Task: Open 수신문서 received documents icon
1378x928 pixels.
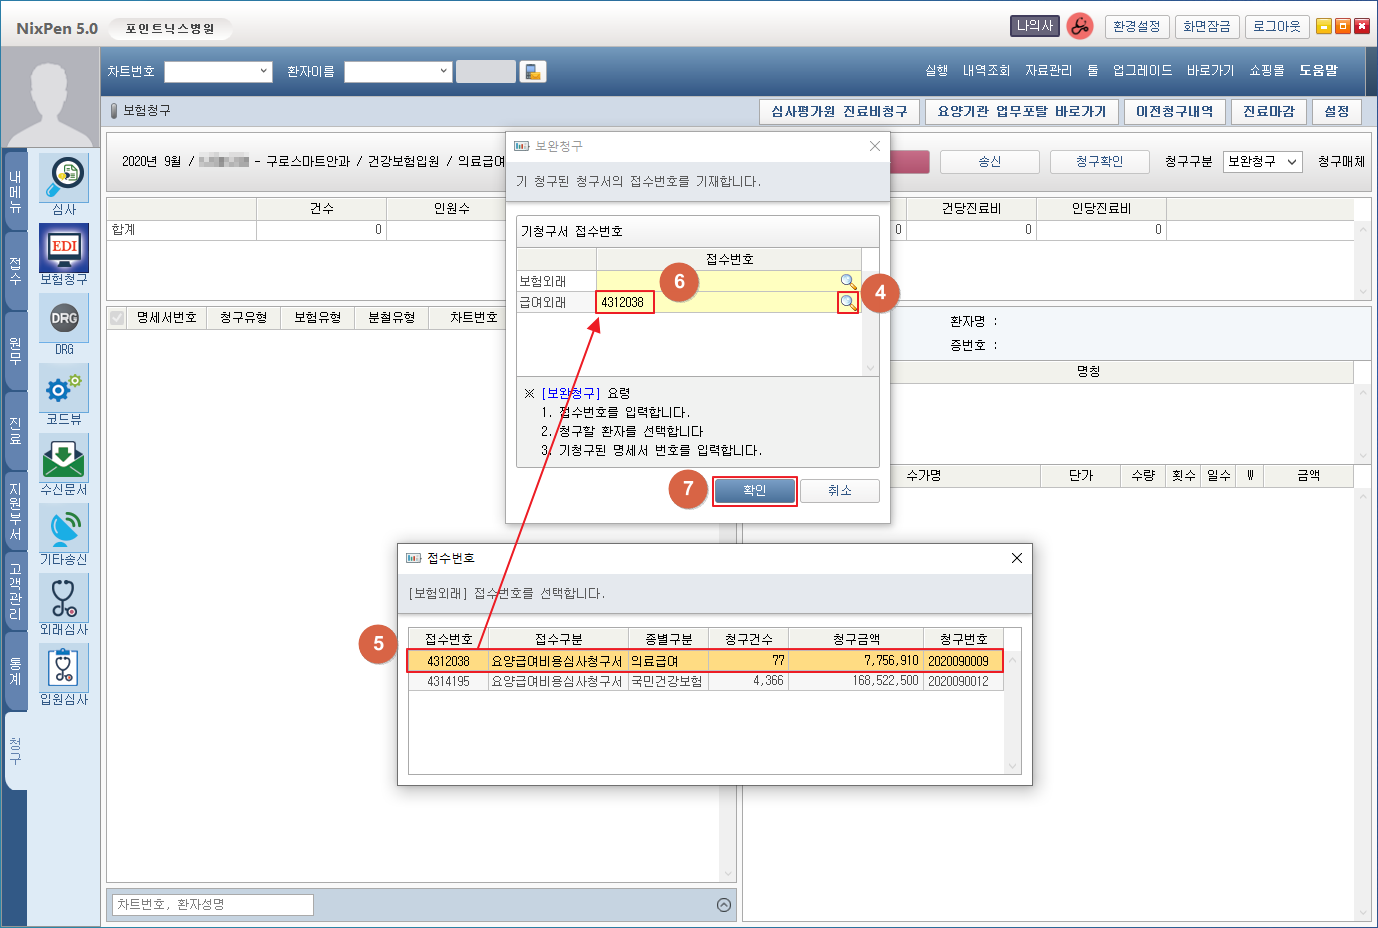Action: (64, 459)
